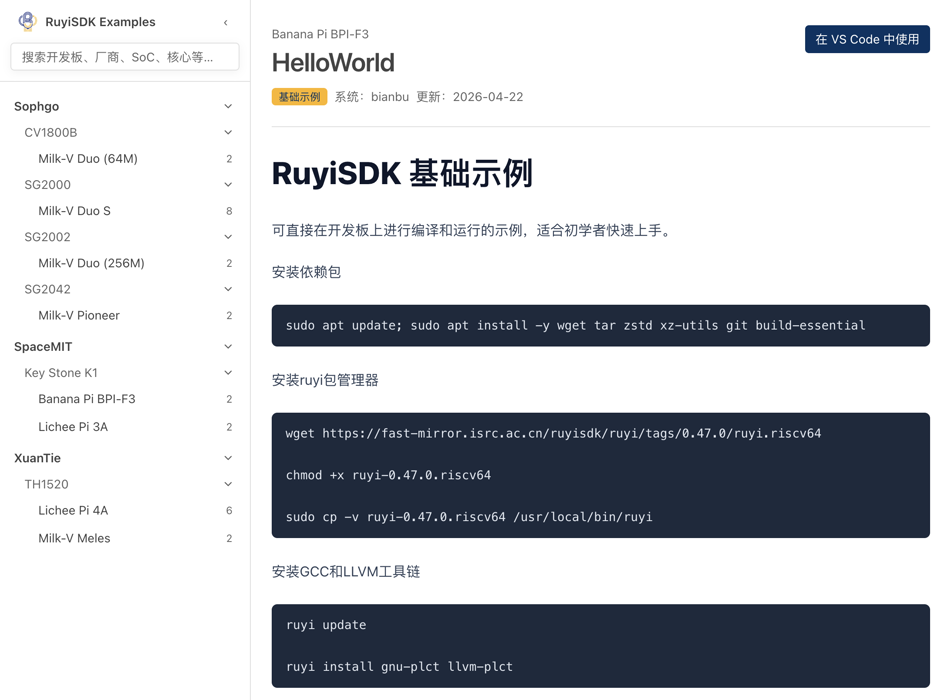Click the XuanTie vendor label
951x700 pixels.
coord(38,458)
